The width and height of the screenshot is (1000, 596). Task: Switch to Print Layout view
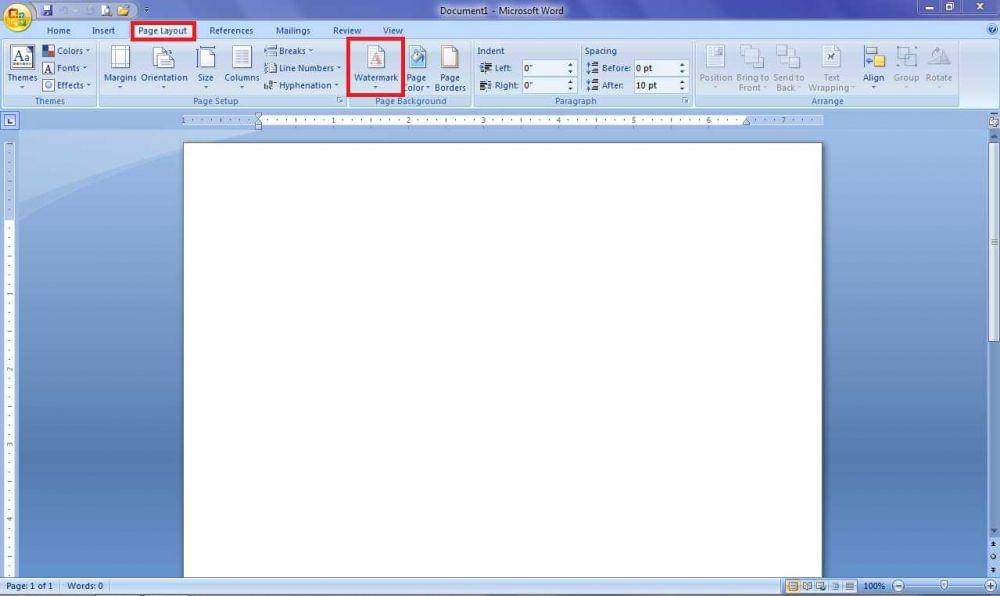793,586
